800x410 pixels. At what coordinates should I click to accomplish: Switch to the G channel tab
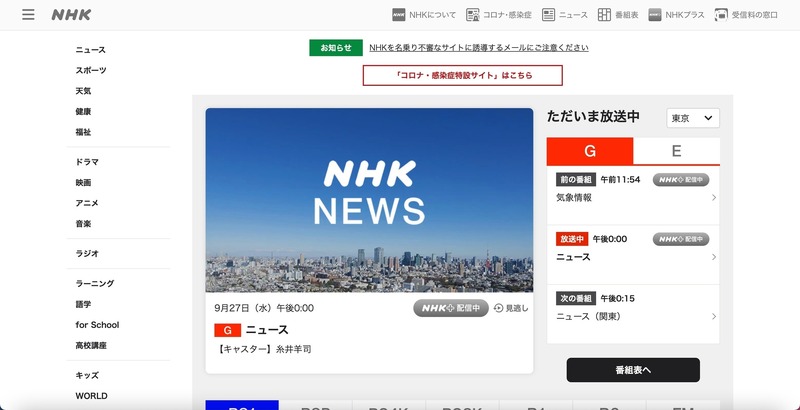(590, 151)
